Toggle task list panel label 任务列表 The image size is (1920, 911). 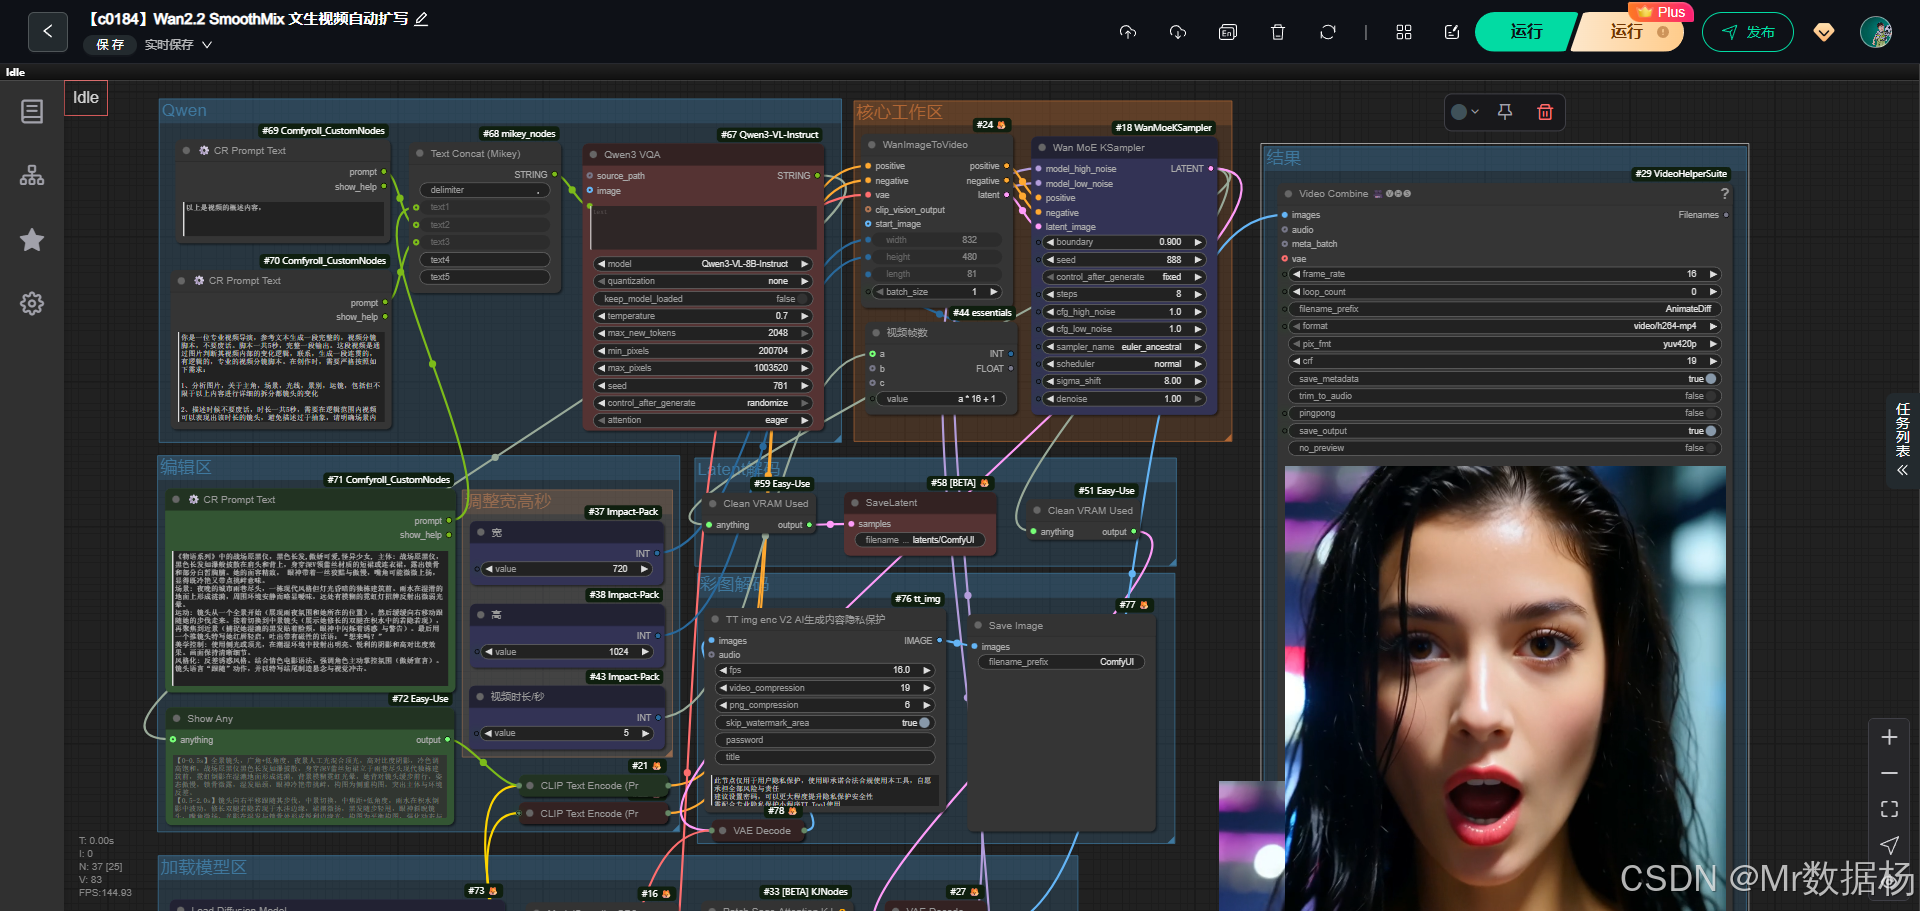click(1902, 430)
